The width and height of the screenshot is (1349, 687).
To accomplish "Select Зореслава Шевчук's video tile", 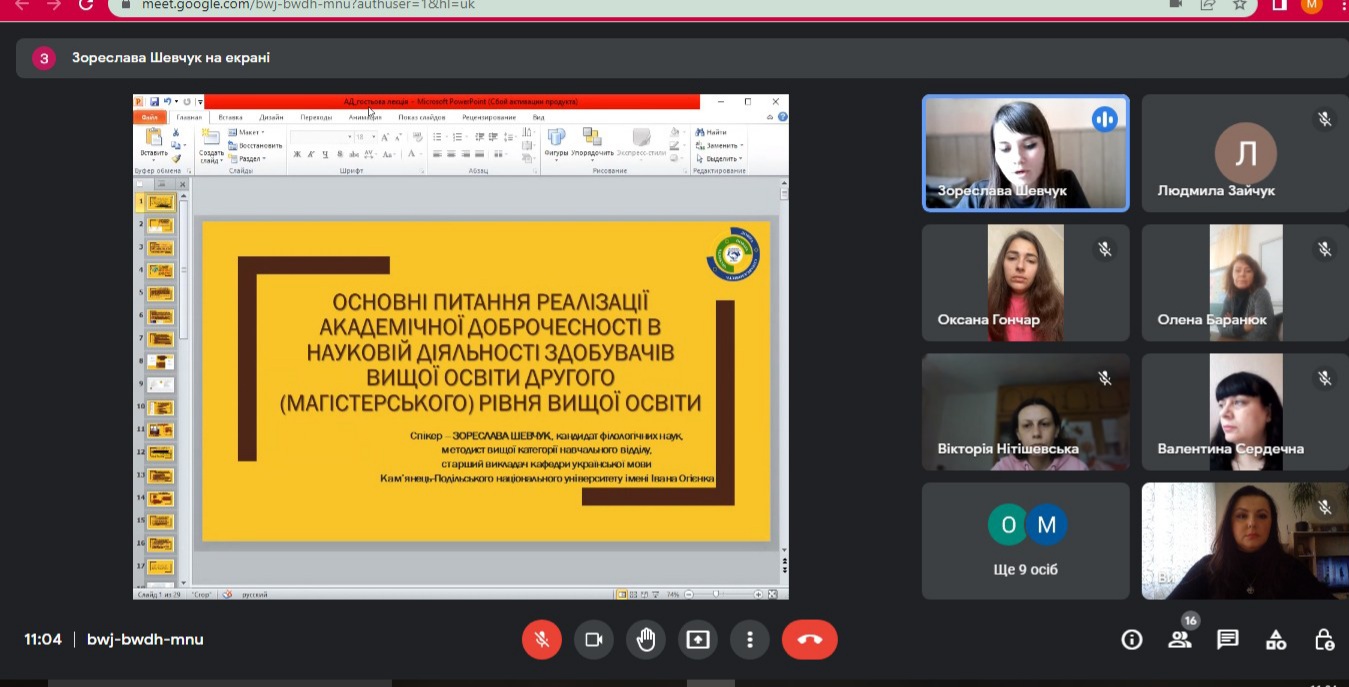I will click(1025, 153).
